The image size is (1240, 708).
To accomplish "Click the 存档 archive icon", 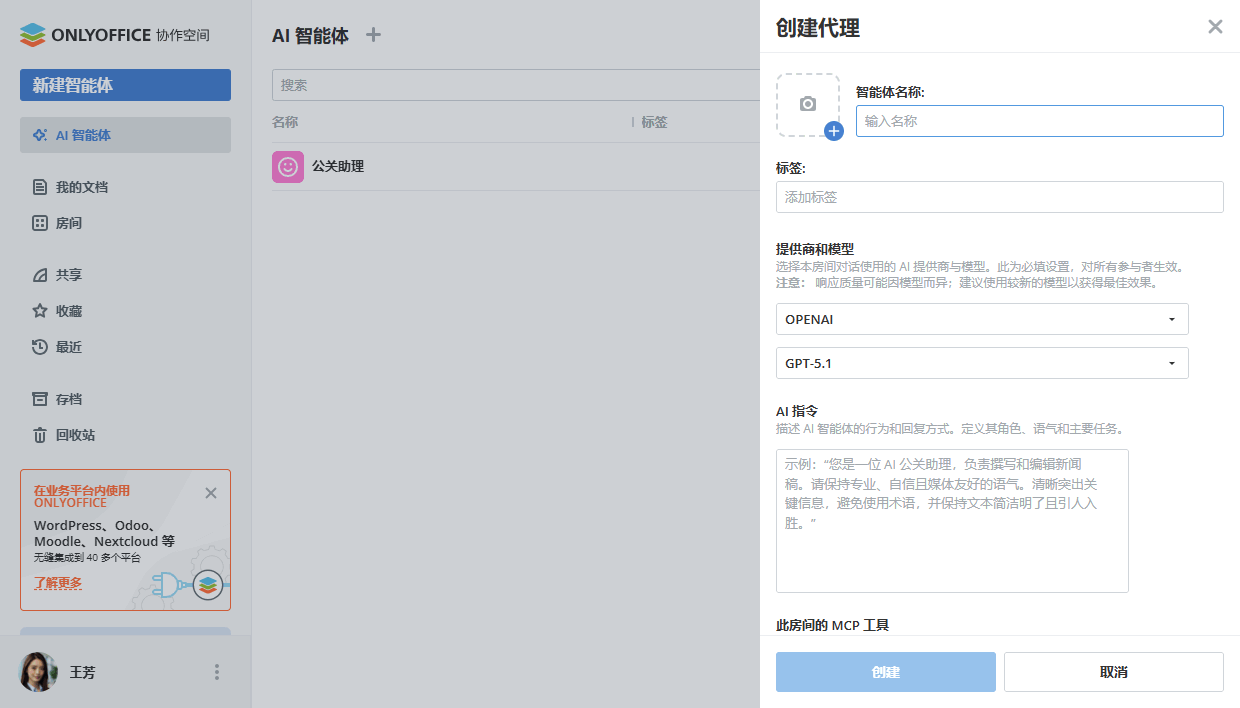I will [42, 398].
